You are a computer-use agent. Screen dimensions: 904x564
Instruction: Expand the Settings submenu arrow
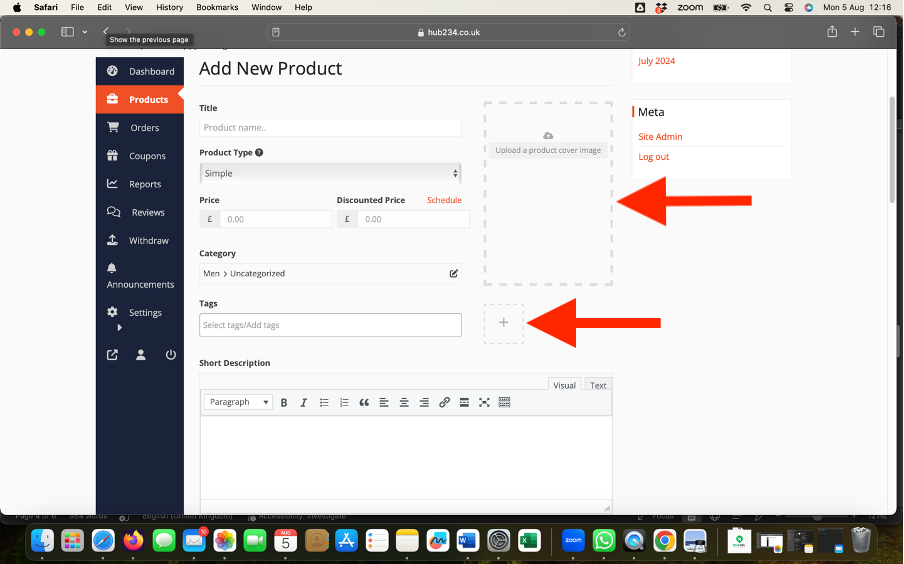pyautogui.click(x=119, y=327)
